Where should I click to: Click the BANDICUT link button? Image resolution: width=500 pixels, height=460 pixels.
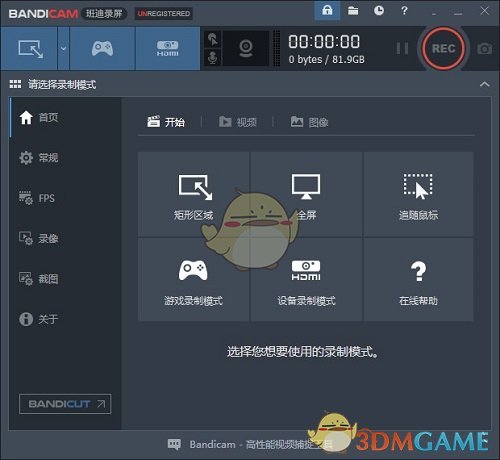point(65,404)
